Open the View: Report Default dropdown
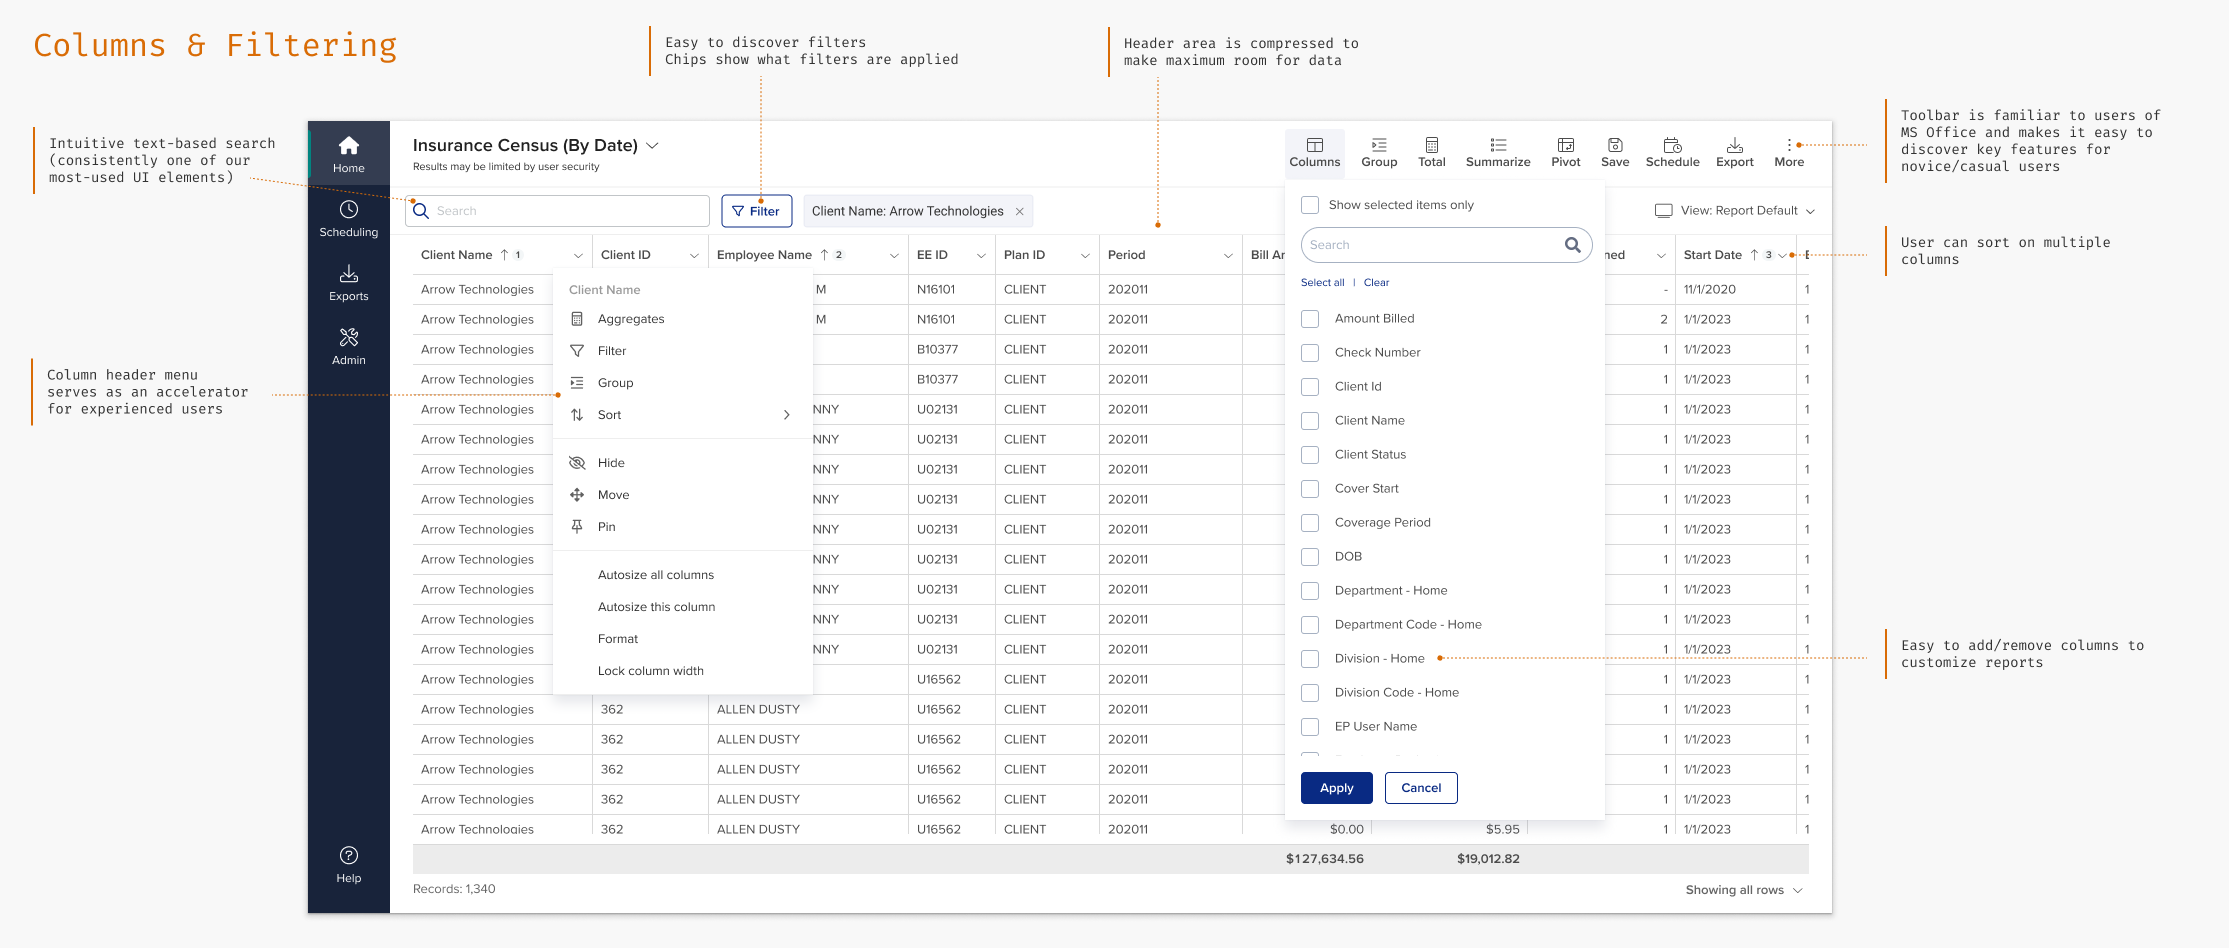This screenshot has width=2229, height=948. point(1735,211)
